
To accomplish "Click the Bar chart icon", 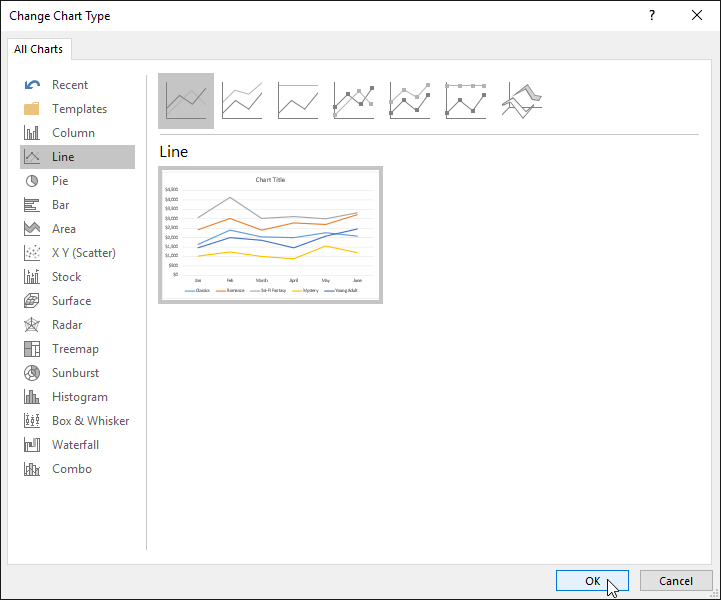I will click(32, 205).
